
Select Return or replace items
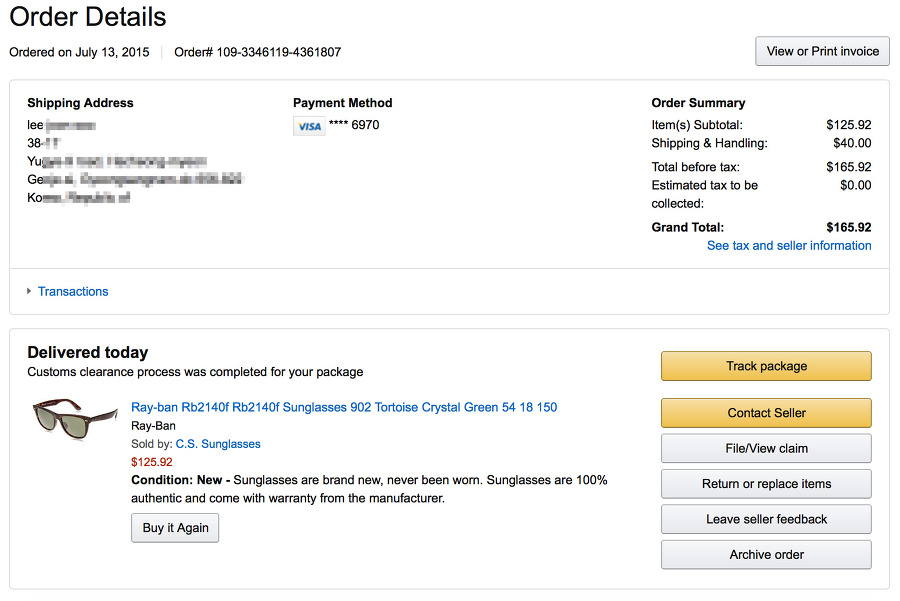point(766,484)
